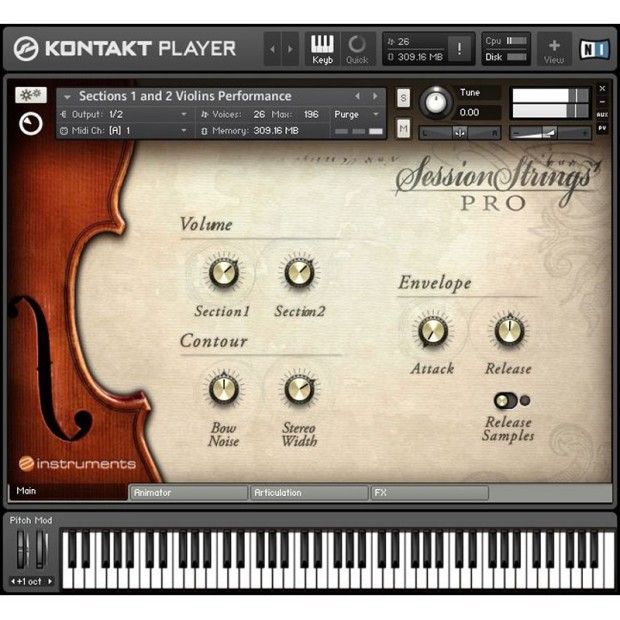The height and width of the screenshot is (620, 620).
Task: Click the e-instruments logo
Action: coord(77,463)
